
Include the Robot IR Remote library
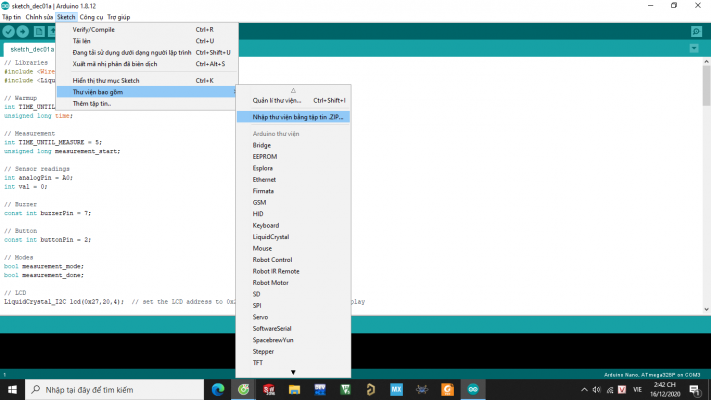click(293, 271)
